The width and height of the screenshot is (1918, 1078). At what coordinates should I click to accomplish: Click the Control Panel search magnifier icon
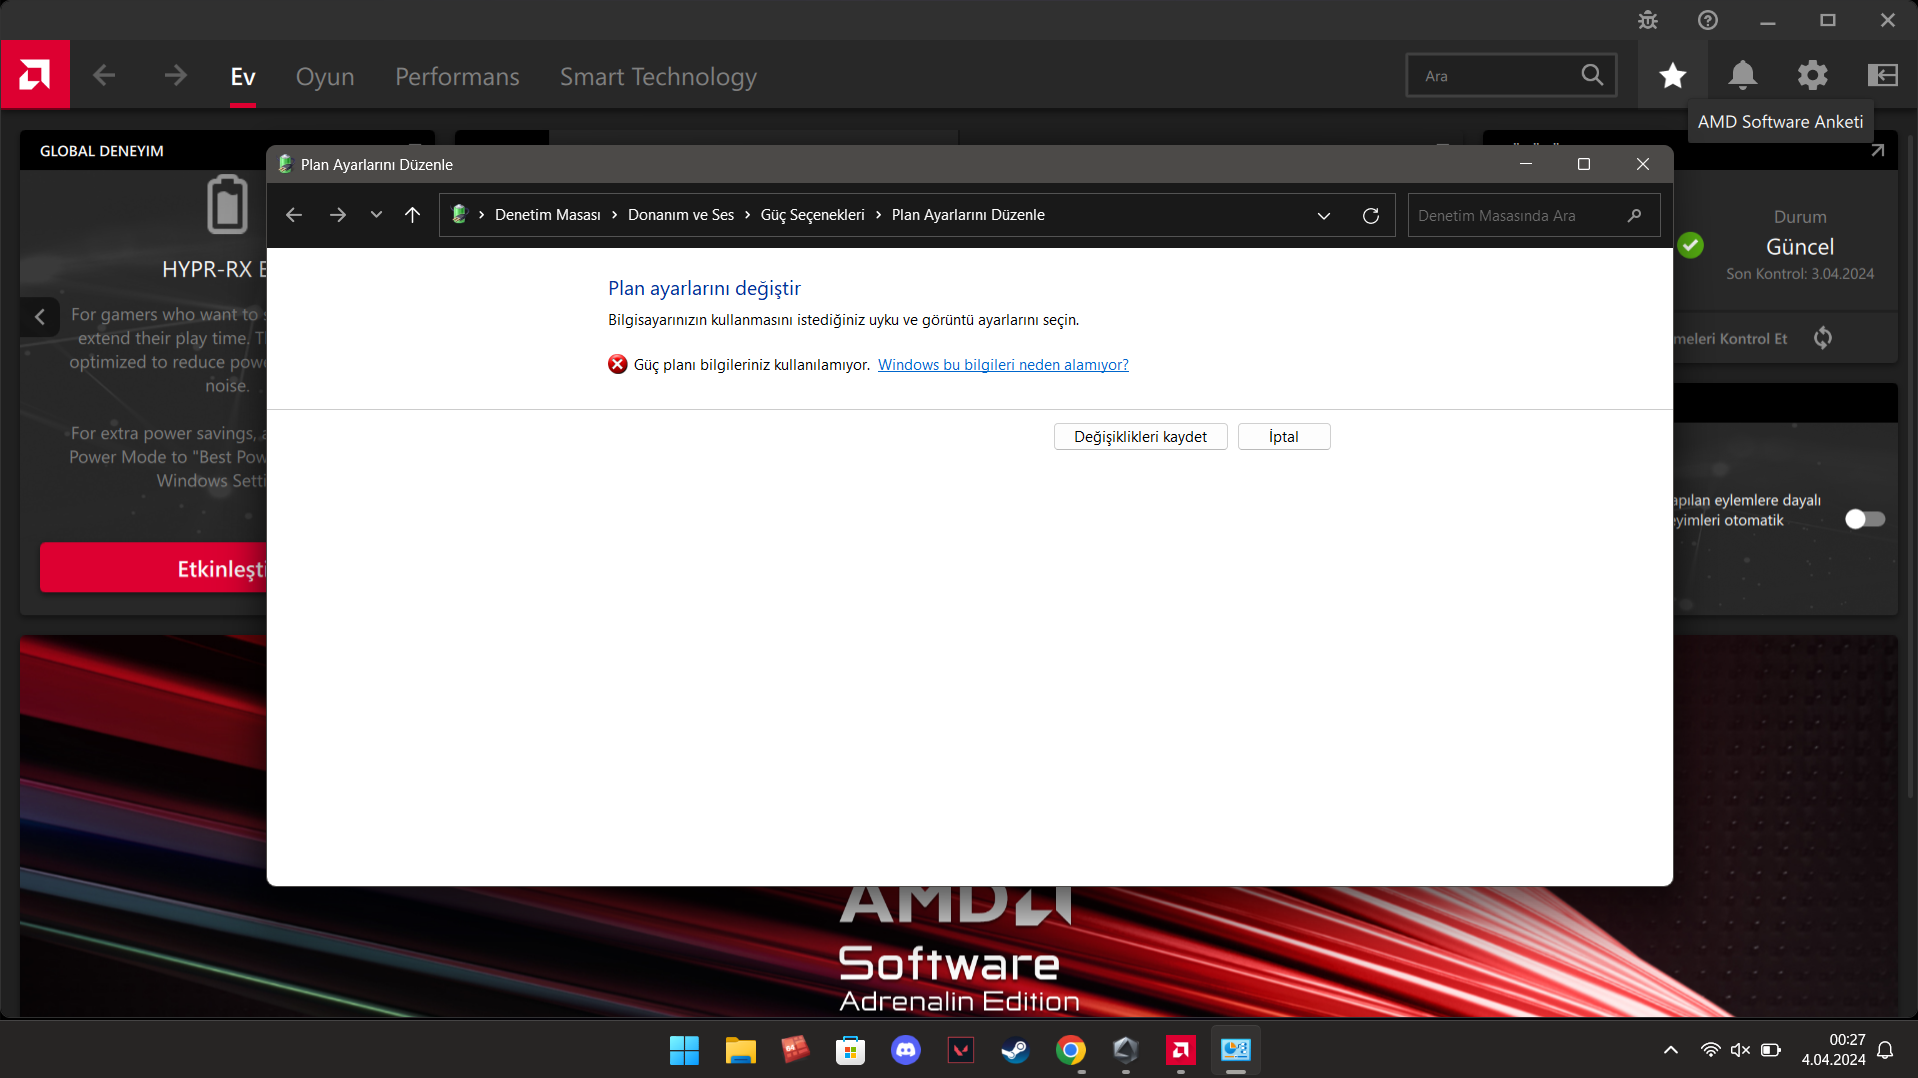(1635, 215)
